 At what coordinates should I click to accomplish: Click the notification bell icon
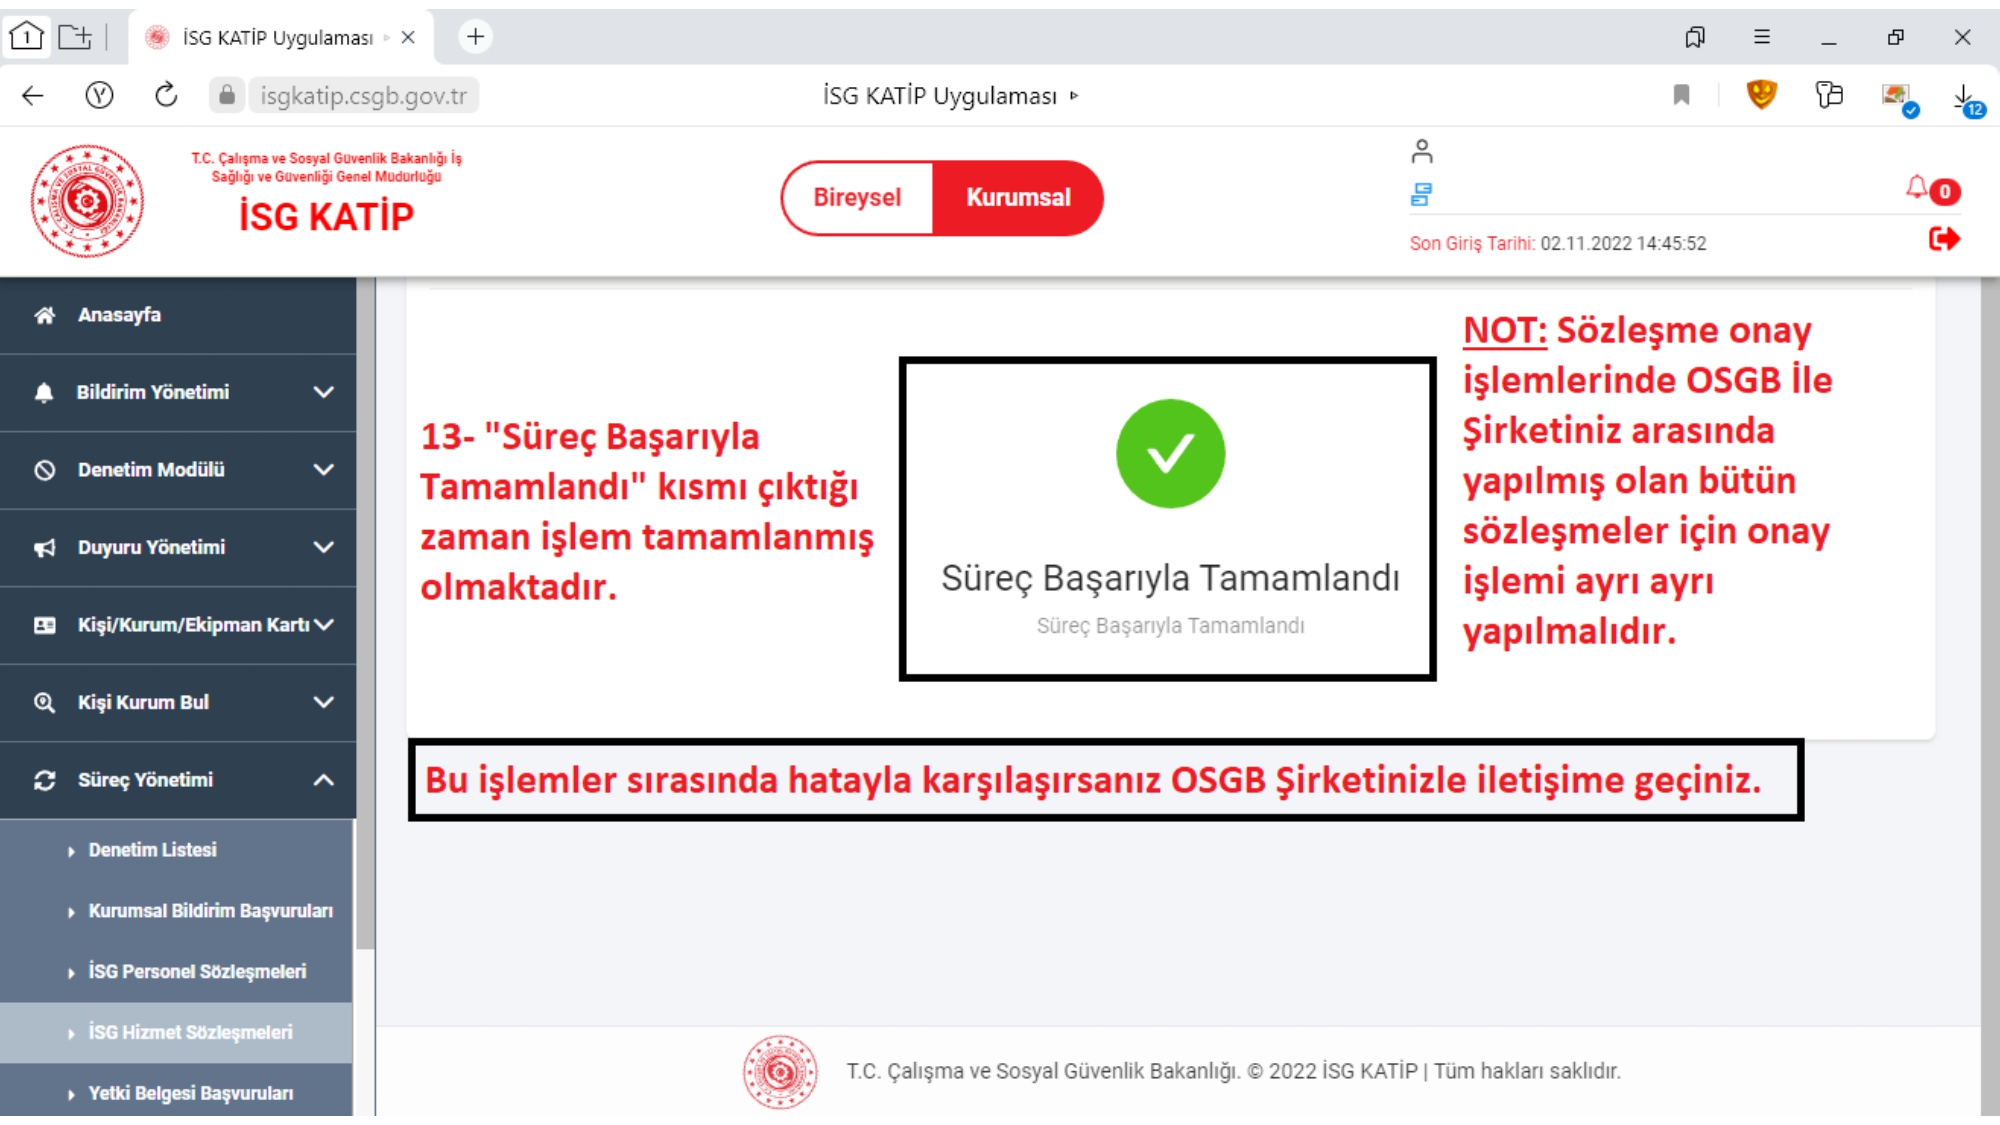coord(1917,187)
